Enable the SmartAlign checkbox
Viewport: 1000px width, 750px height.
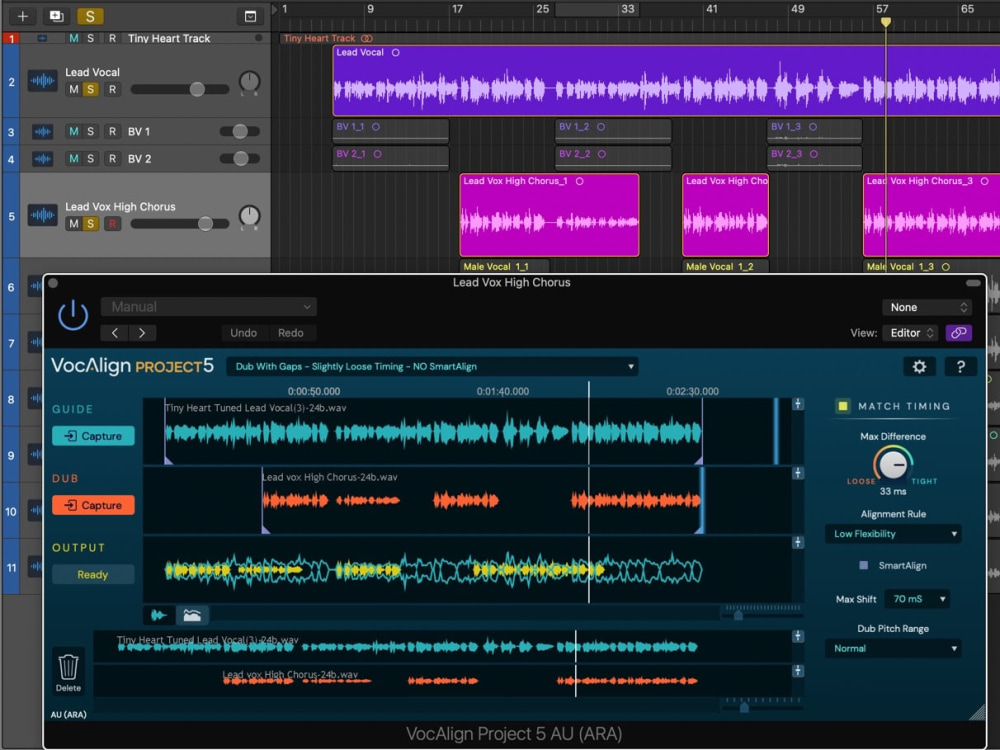pos(864,566)
